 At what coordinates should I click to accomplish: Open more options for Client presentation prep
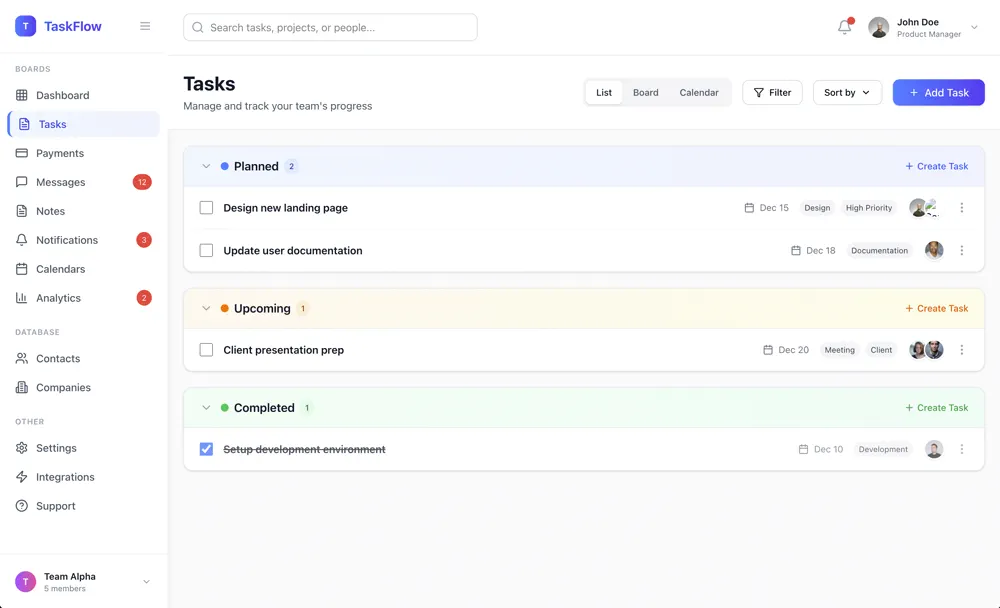tap(961, 350)
